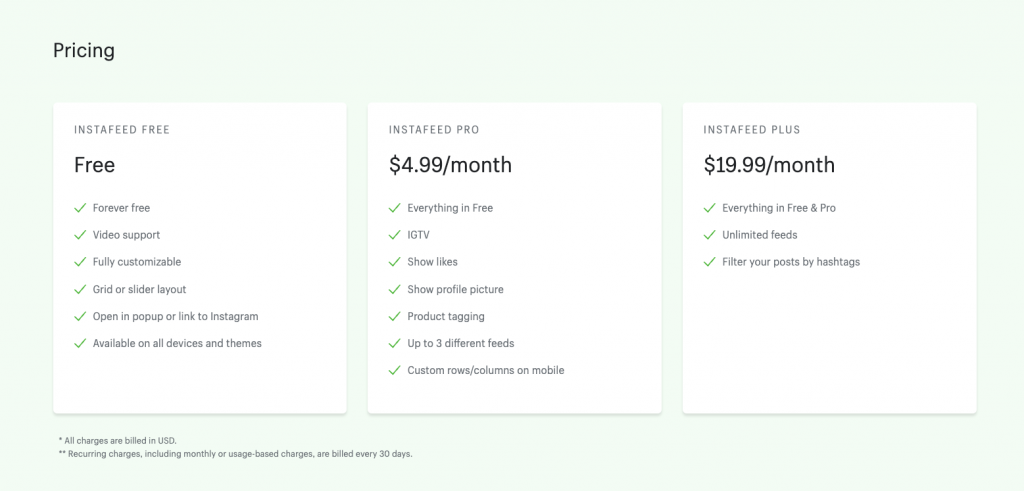Select the INSTAFEED PRO plan title
The width and height of the screenshot is (1024, 491).
coord(434,130)
